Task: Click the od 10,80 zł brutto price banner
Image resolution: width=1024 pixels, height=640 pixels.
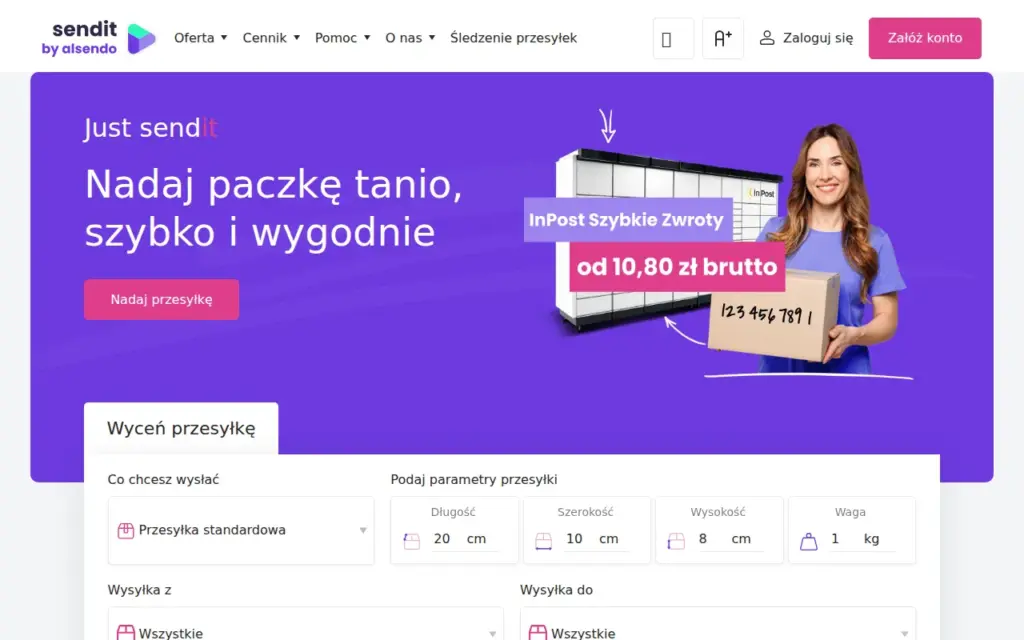Action: click(677, 267)
